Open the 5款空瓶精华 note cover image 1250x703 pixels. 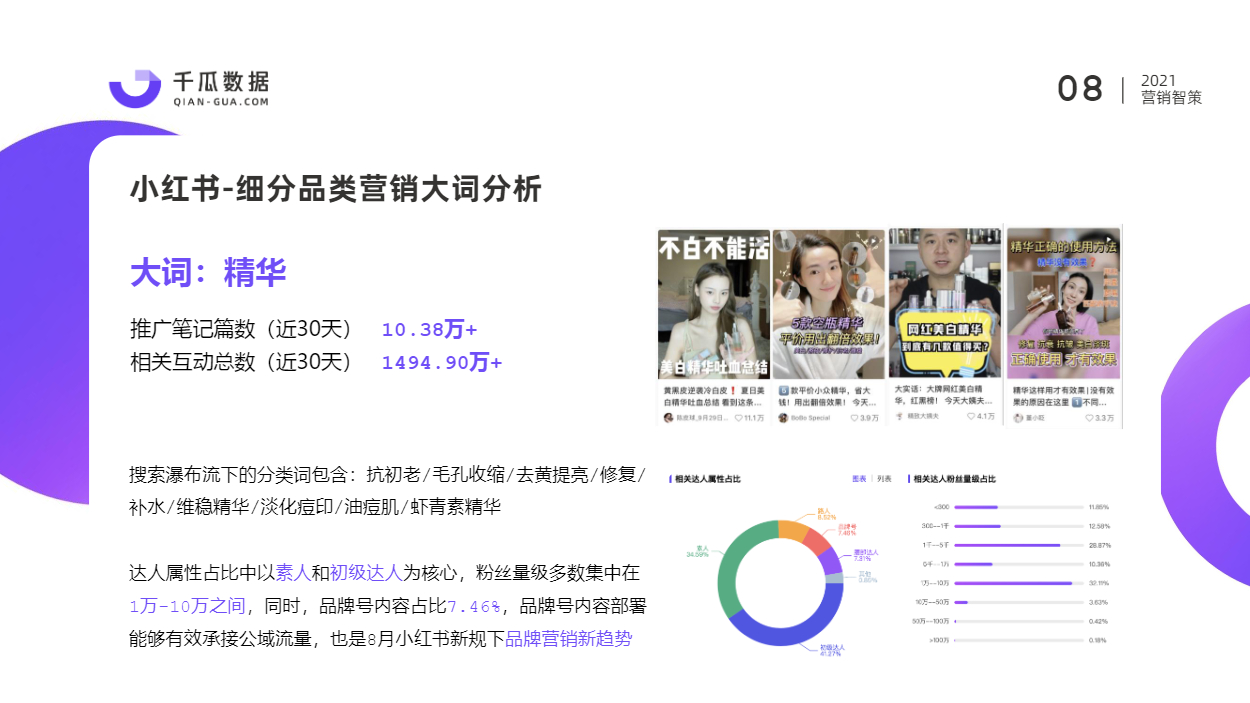click(x=829, y=304)
